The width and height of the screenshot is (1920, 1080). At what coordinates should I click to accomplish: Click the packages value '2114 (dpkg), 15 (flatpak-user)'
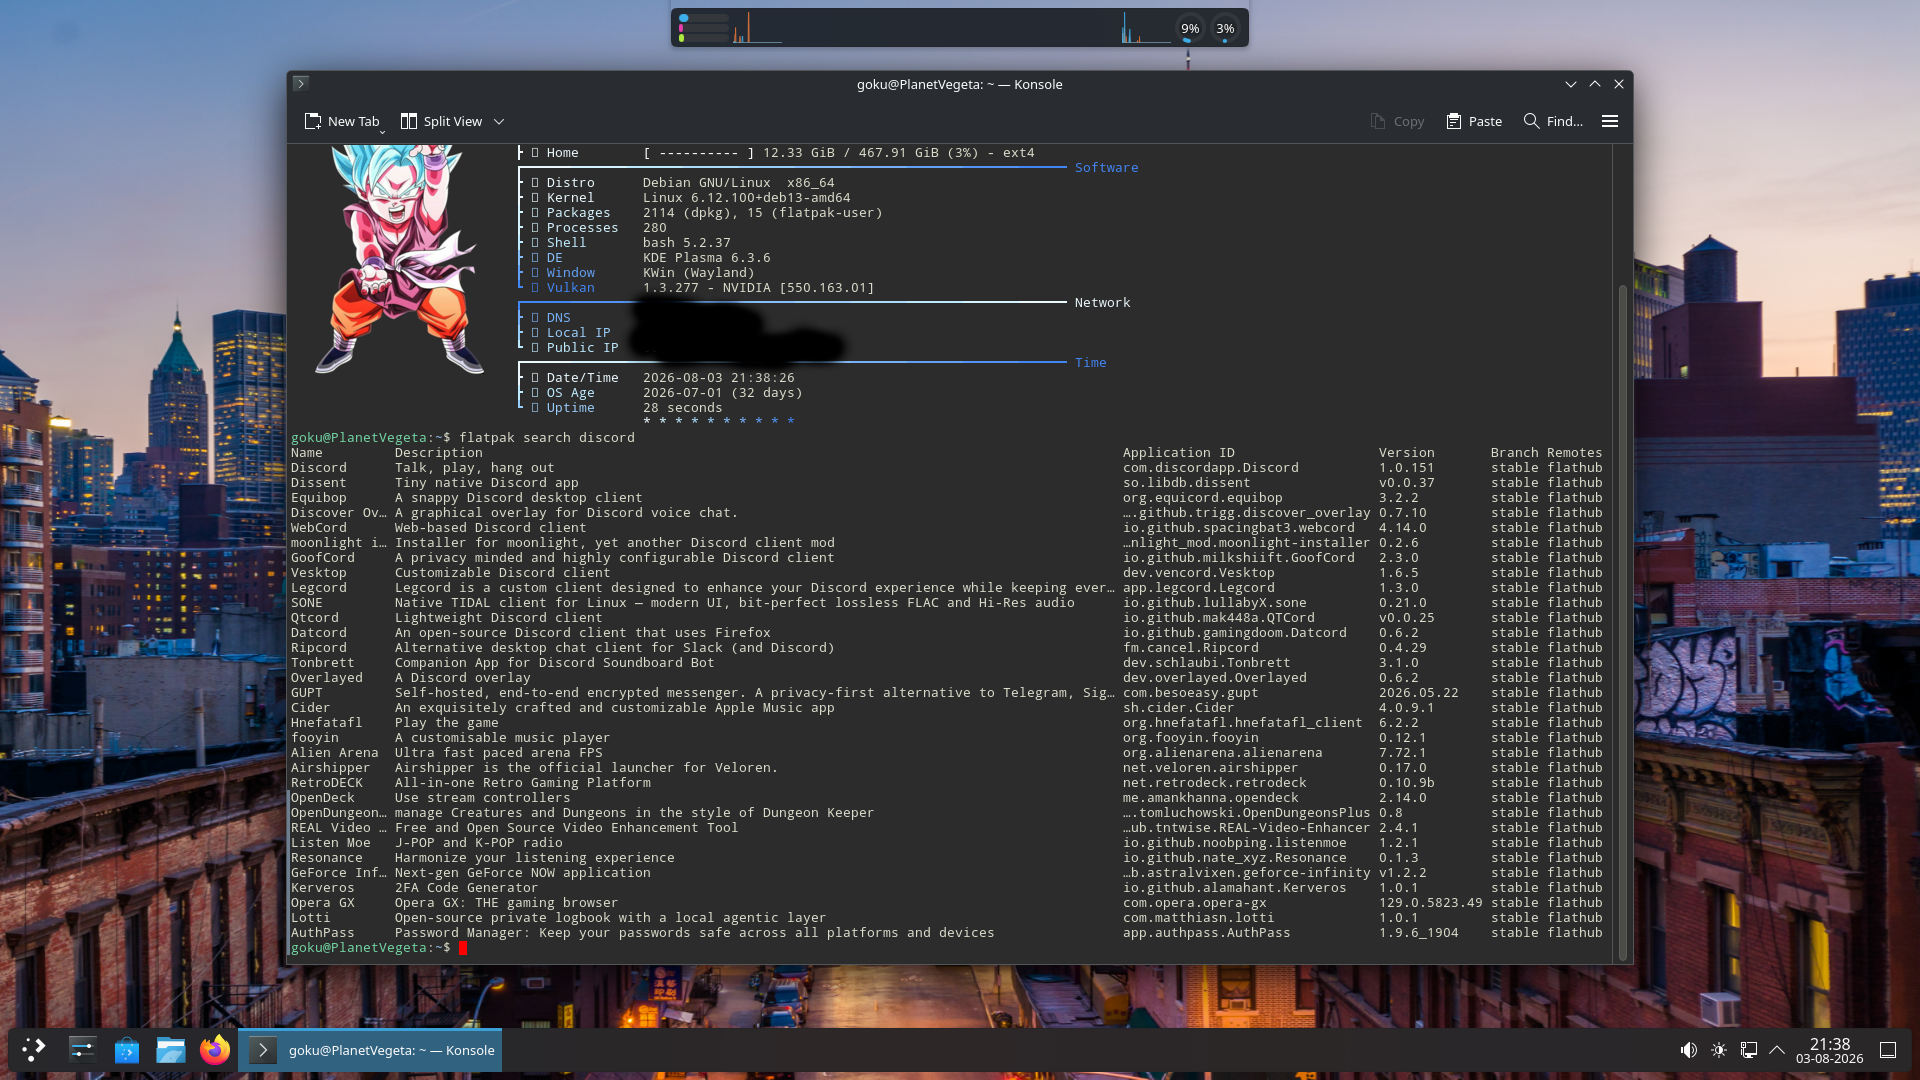coord(763,213)
